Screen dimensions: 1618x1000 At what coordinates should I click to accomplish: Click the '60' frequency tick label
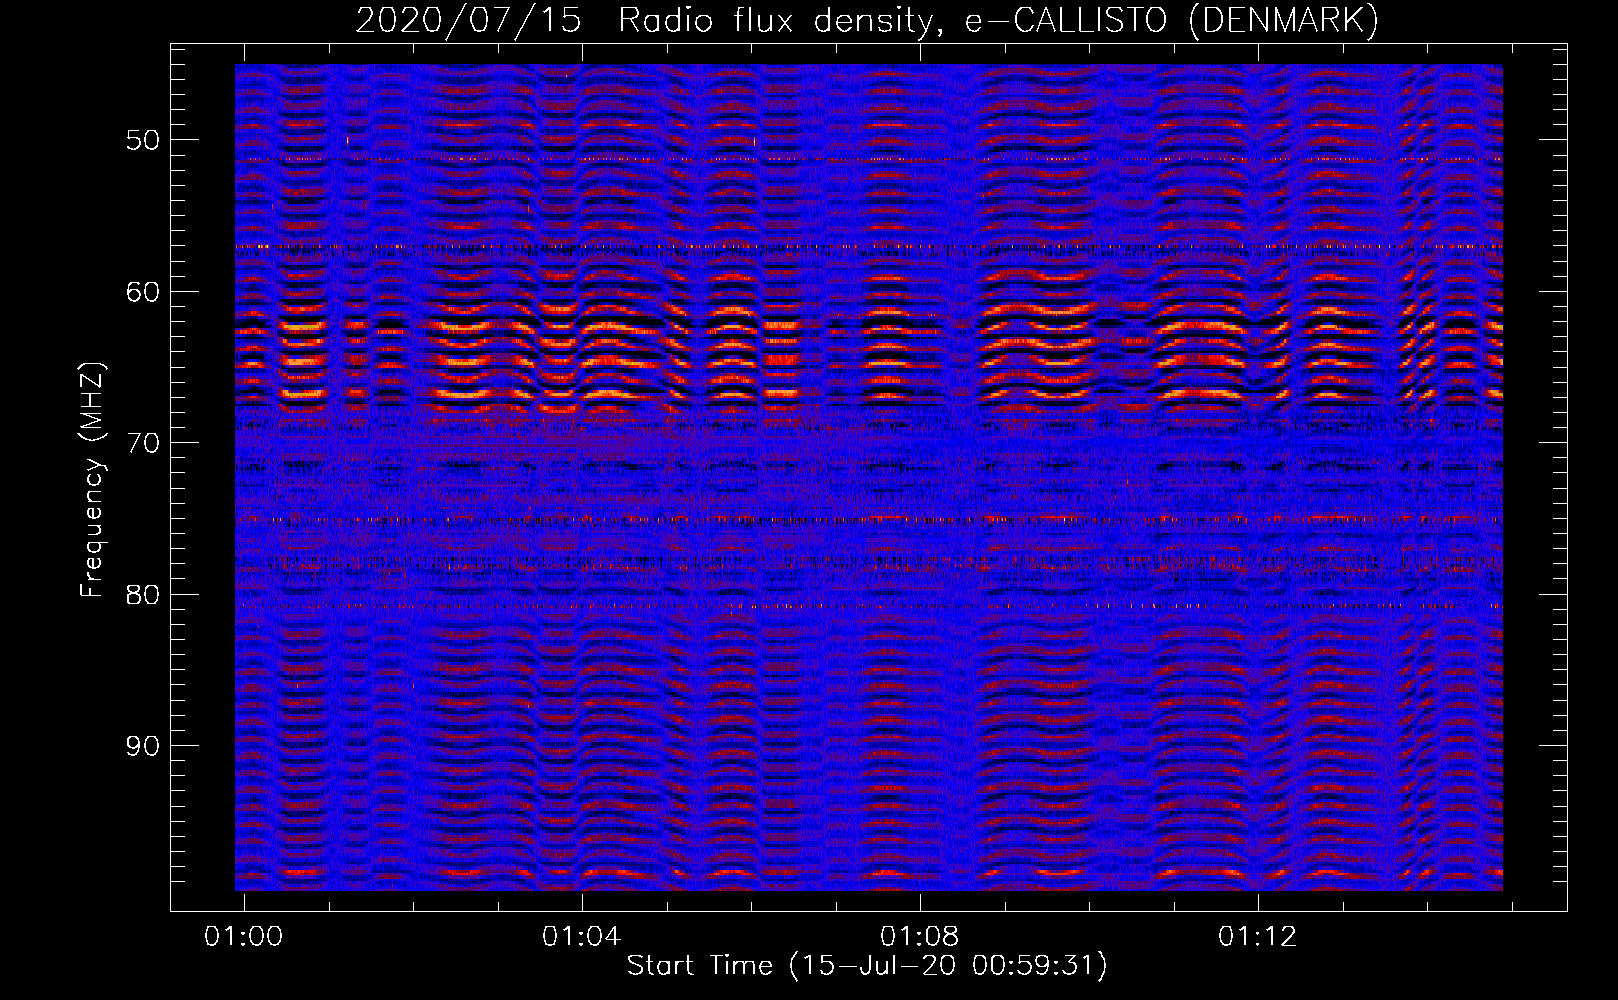(142, 292)
